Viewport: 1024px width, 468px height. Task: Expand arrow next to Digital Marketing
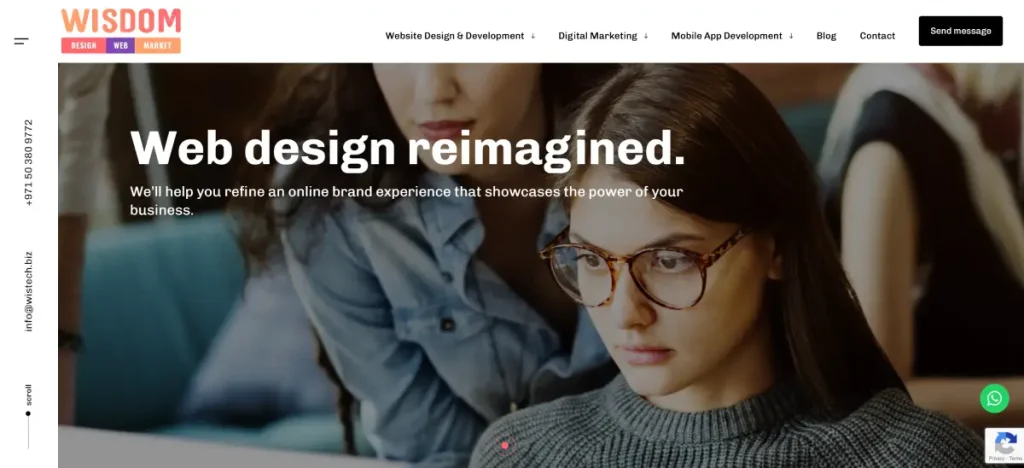click(x=646, y=36)
